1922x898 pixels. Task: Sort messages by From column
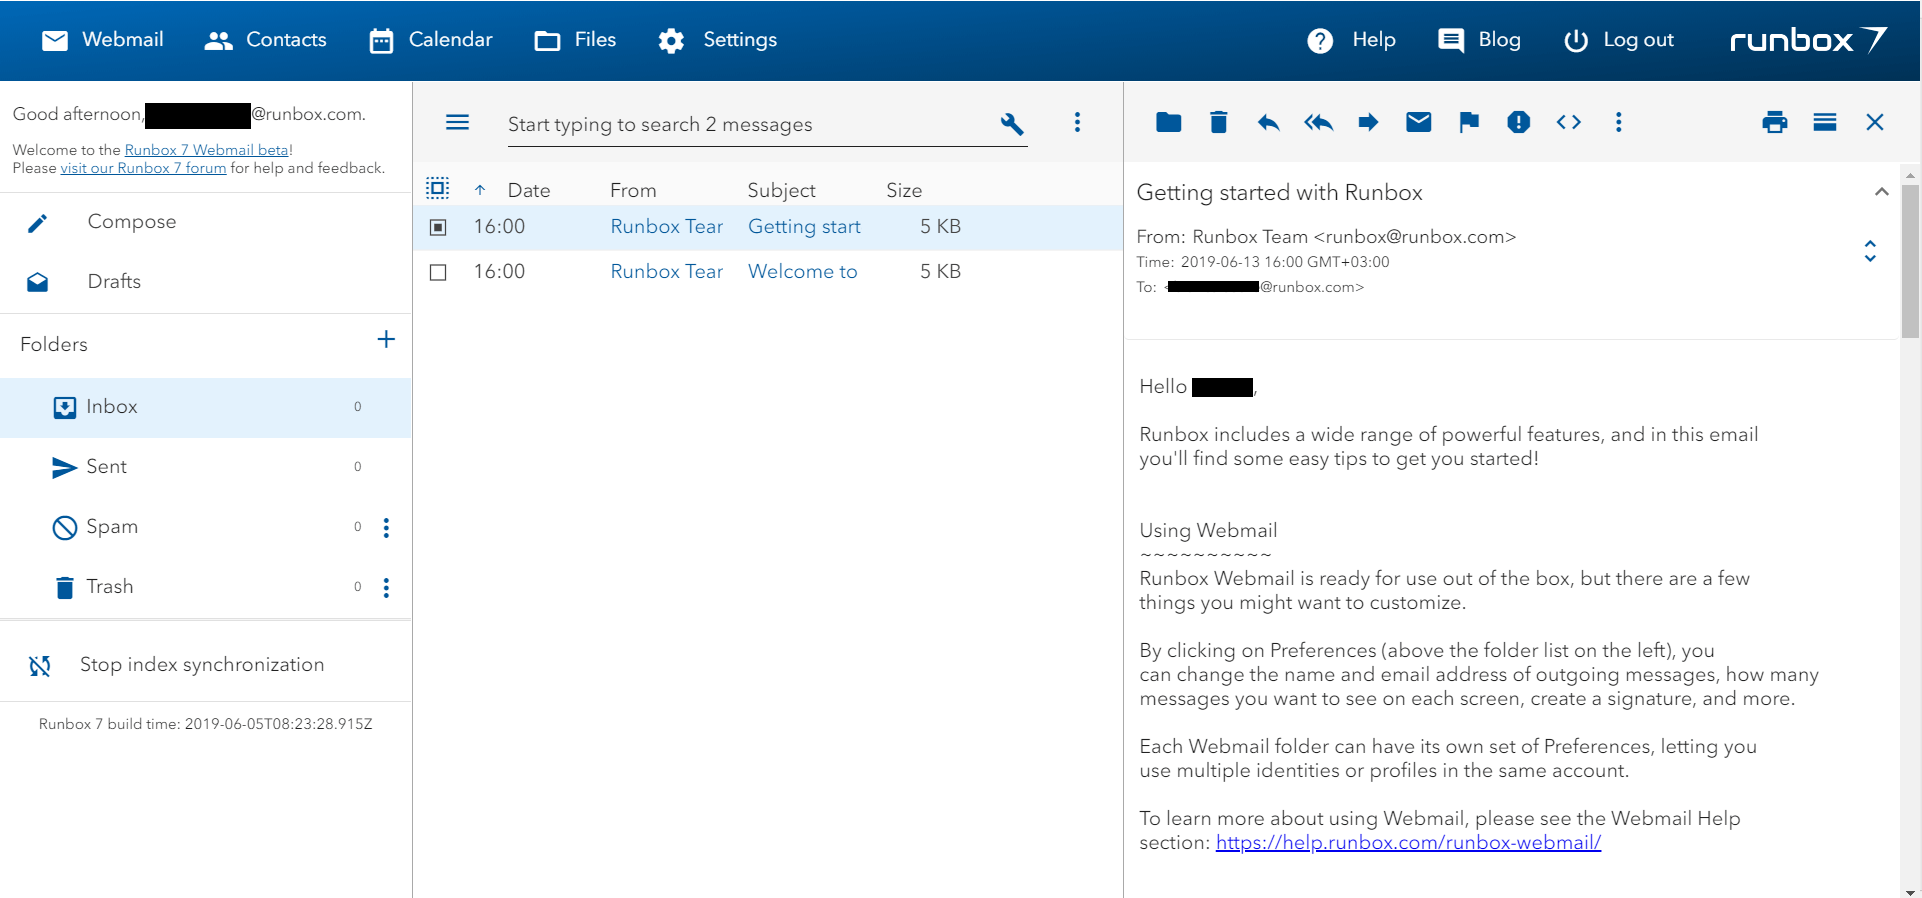(633, 190)
